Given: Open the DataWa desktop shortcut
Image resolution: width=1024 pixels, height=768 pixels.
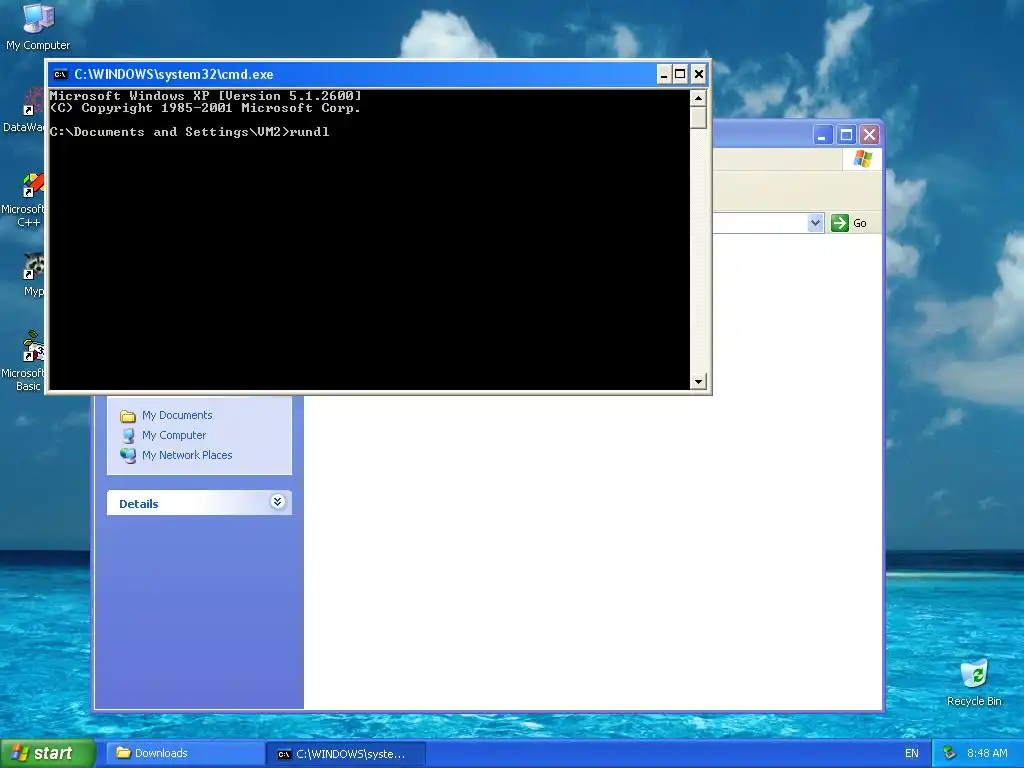Looking at the screenshot, I should point(25,111).
